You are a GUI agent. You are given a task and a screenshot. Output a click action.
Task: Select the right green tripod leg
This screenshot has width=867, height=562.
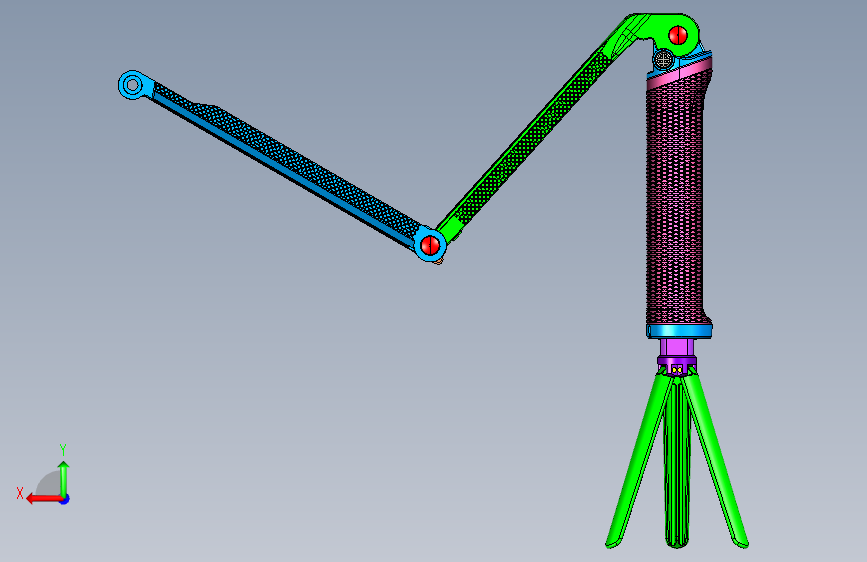(x=717, y=460)
